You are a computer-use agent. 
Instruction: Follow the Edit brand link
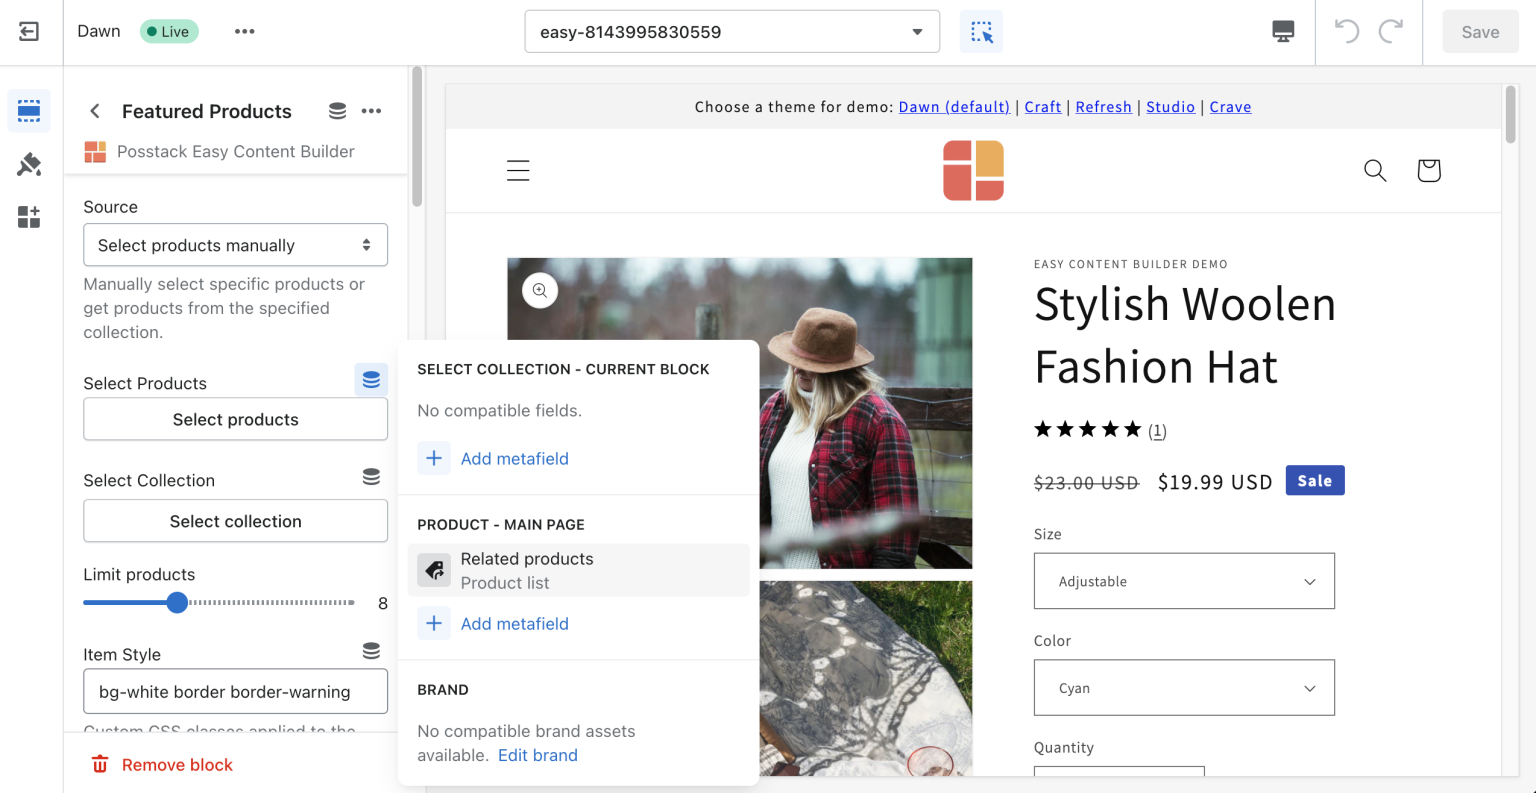pyautogui.click(x=537, y=755)
